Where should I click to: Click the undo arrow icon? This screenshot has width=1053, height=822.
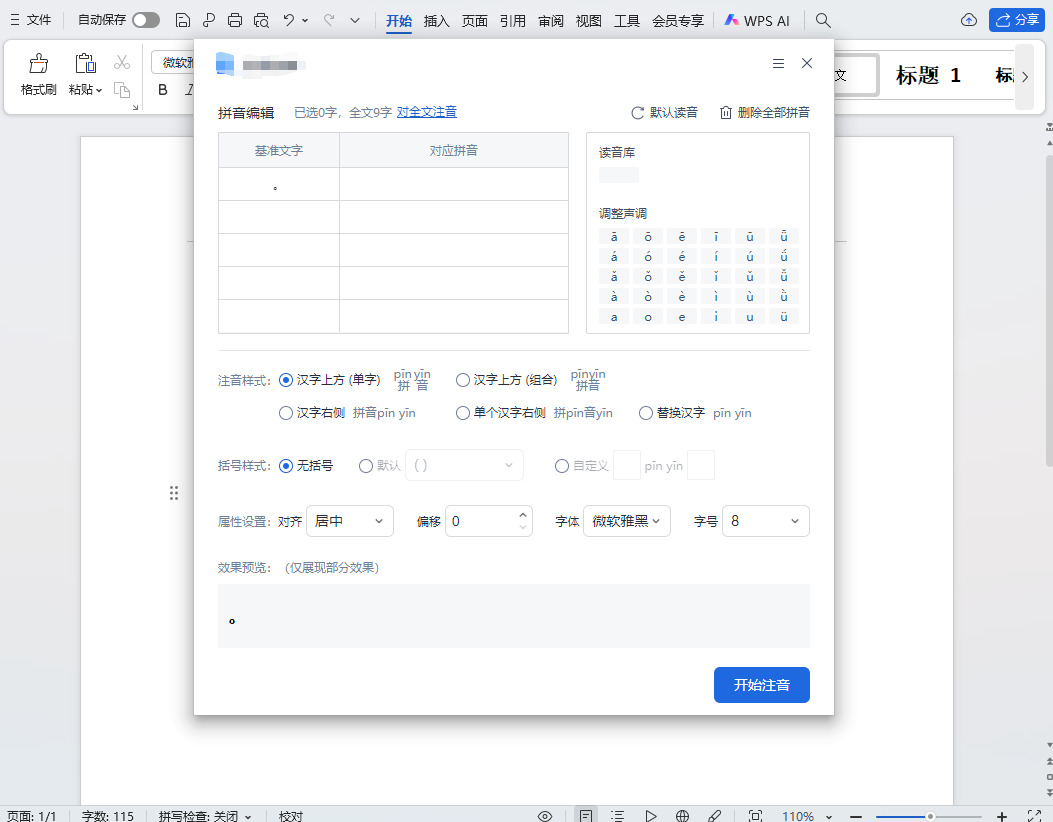point(288,20)
